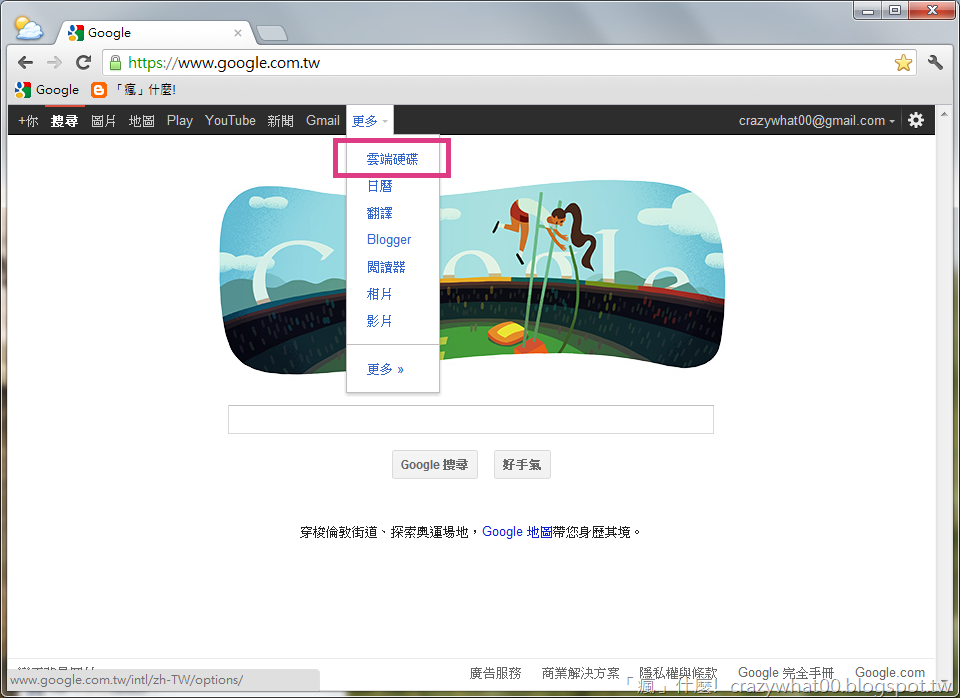Open 新聞 in the Google bar
The height and width of the screenshot is (700, 960).
point(280,121)
